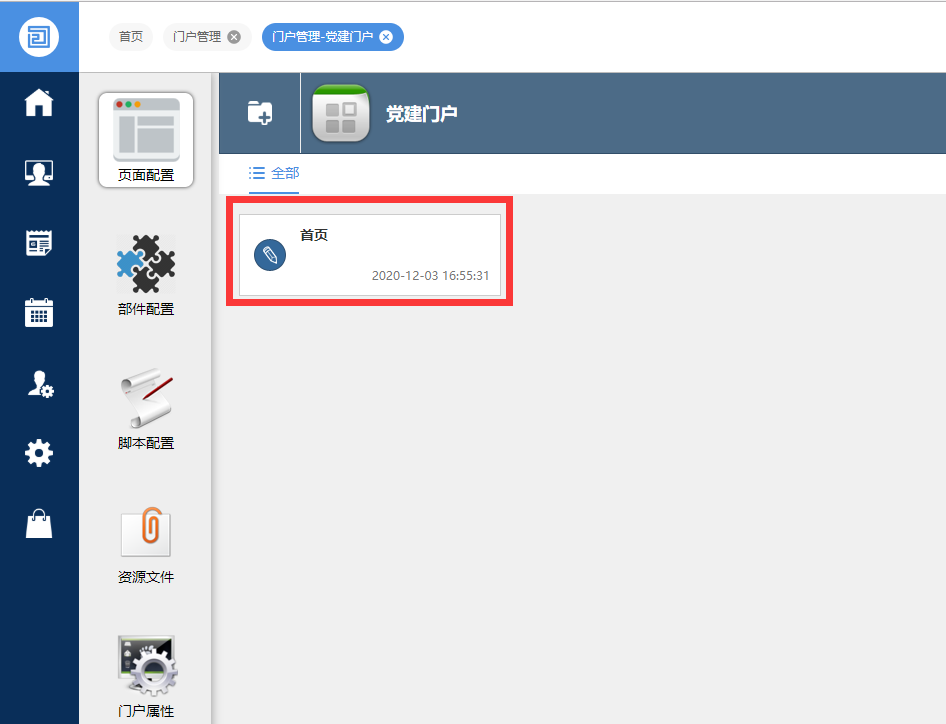Select the 全部 filter tab
The image size is (946, 724).
pos(275,173)
